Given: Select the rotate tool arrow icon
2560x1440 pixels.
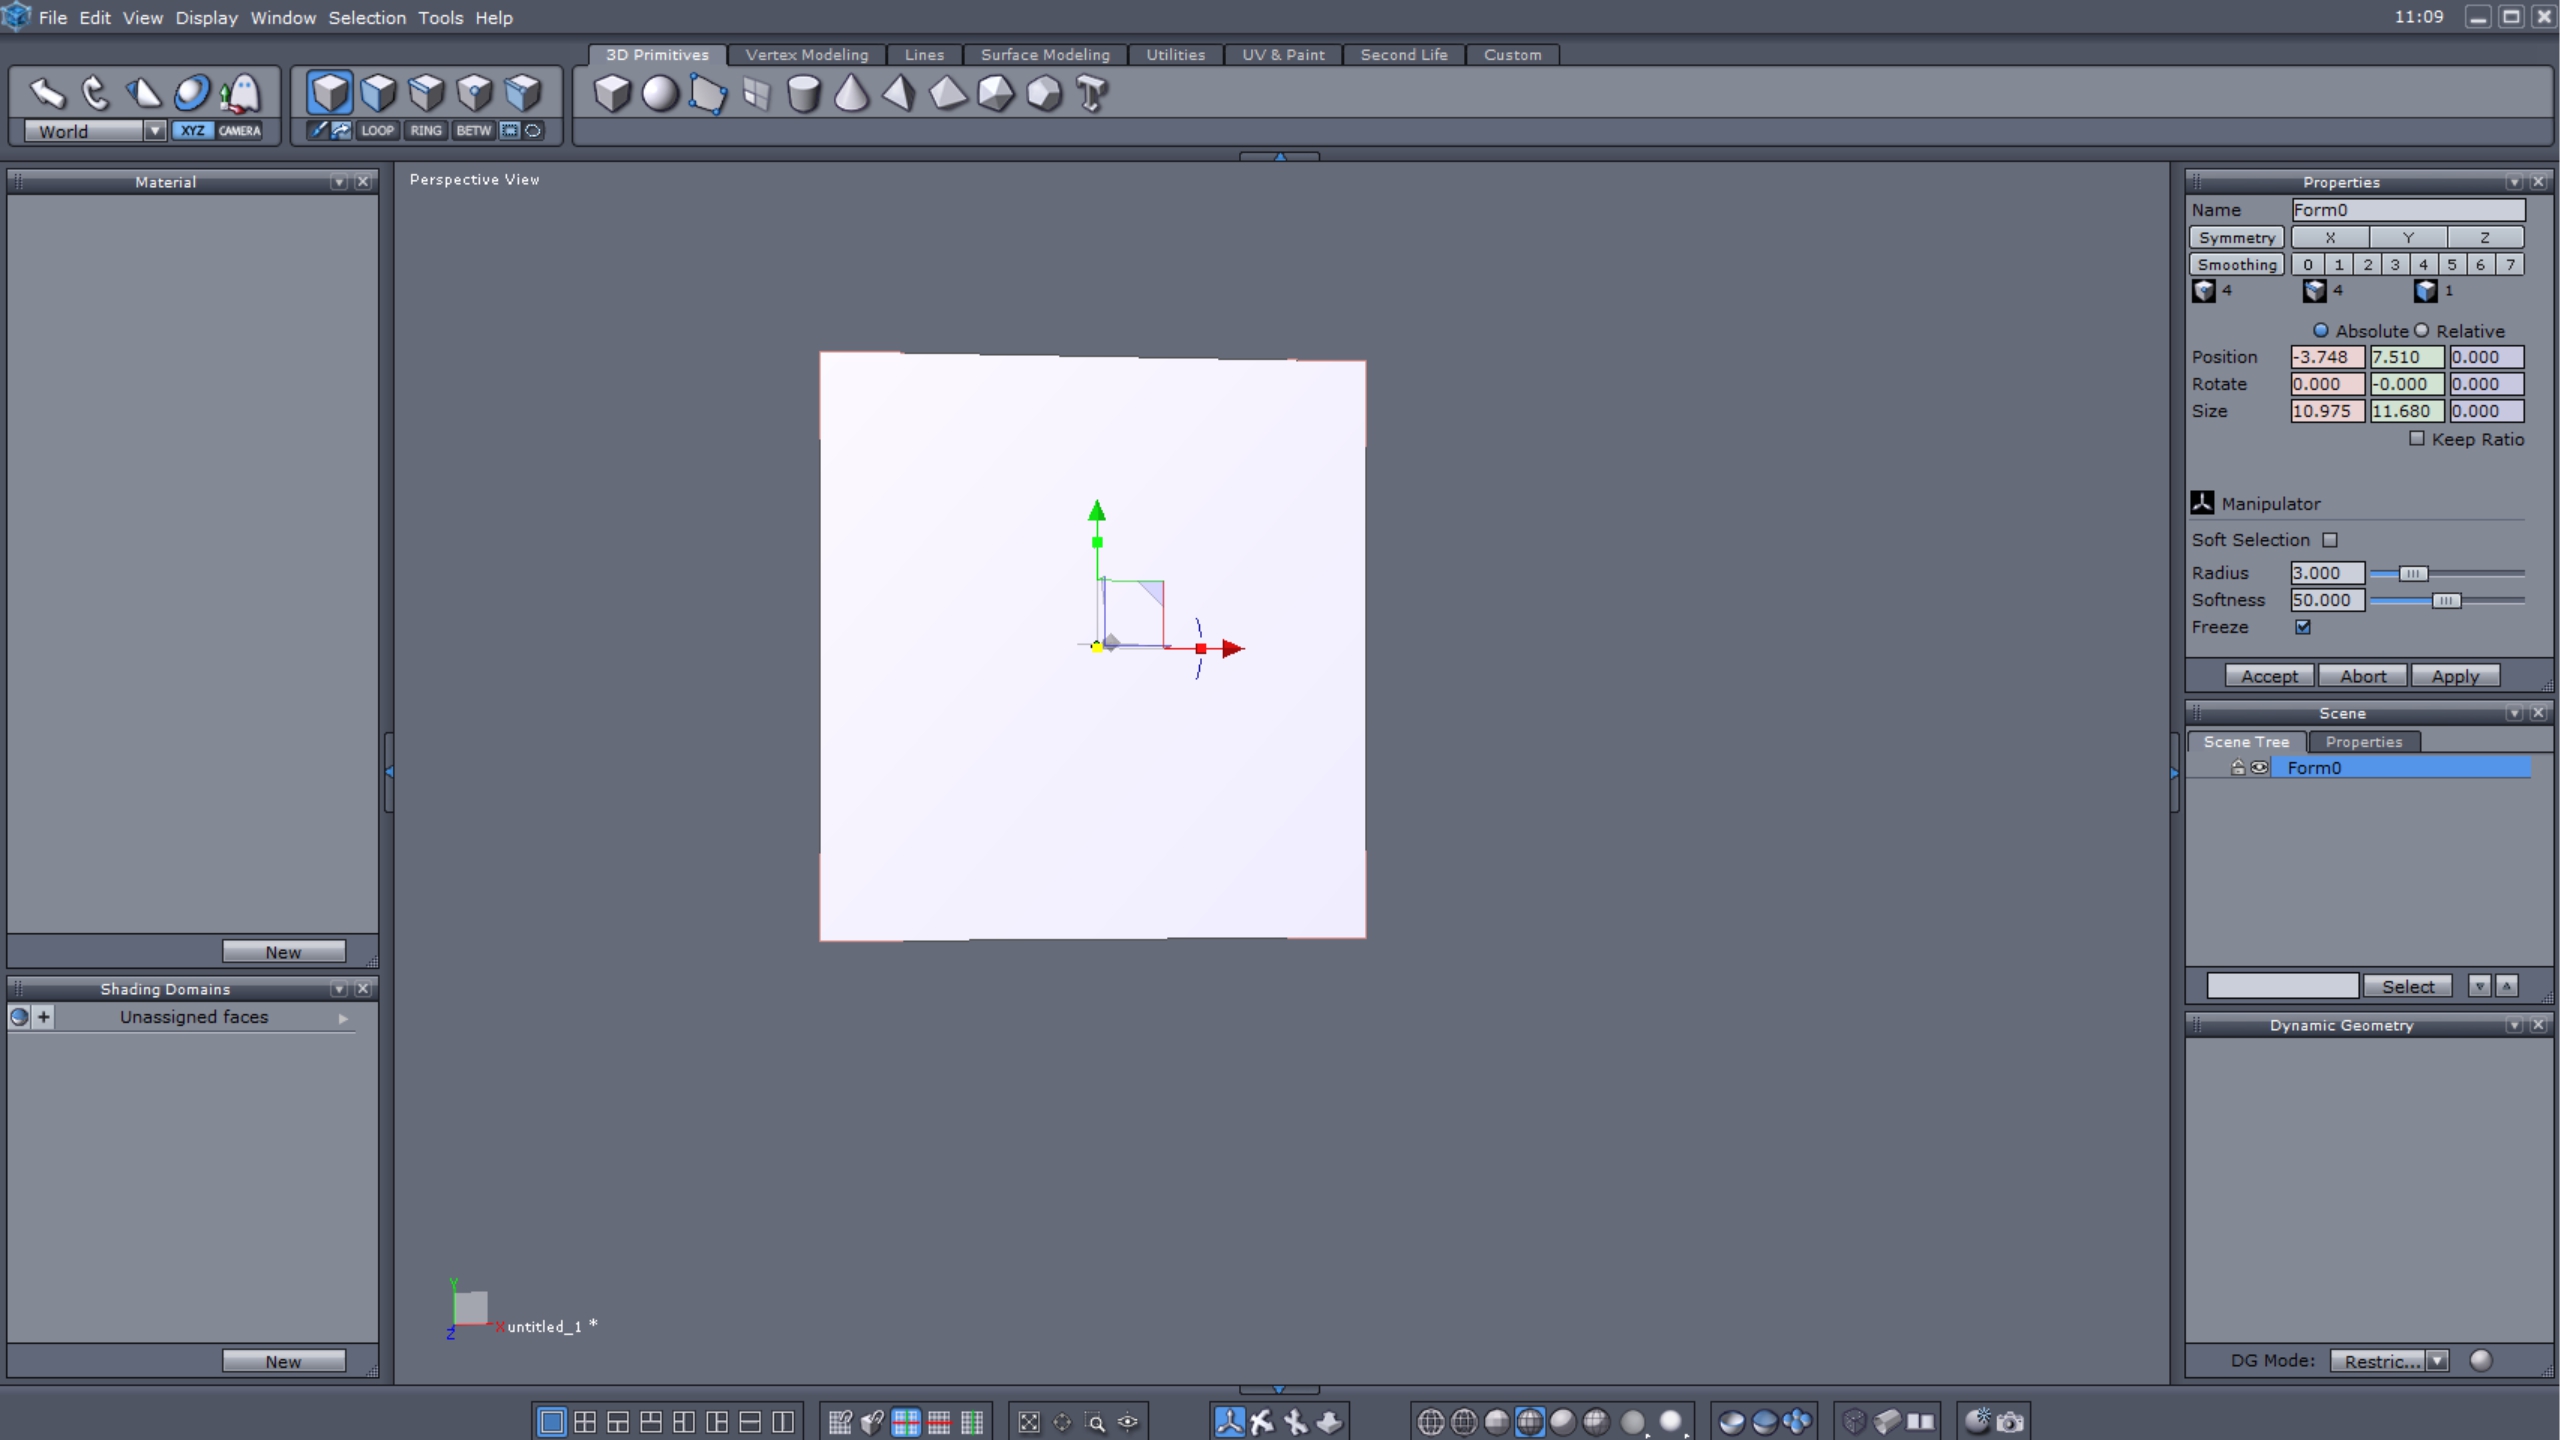Looking at the screenshot, I should pos(95,94).
